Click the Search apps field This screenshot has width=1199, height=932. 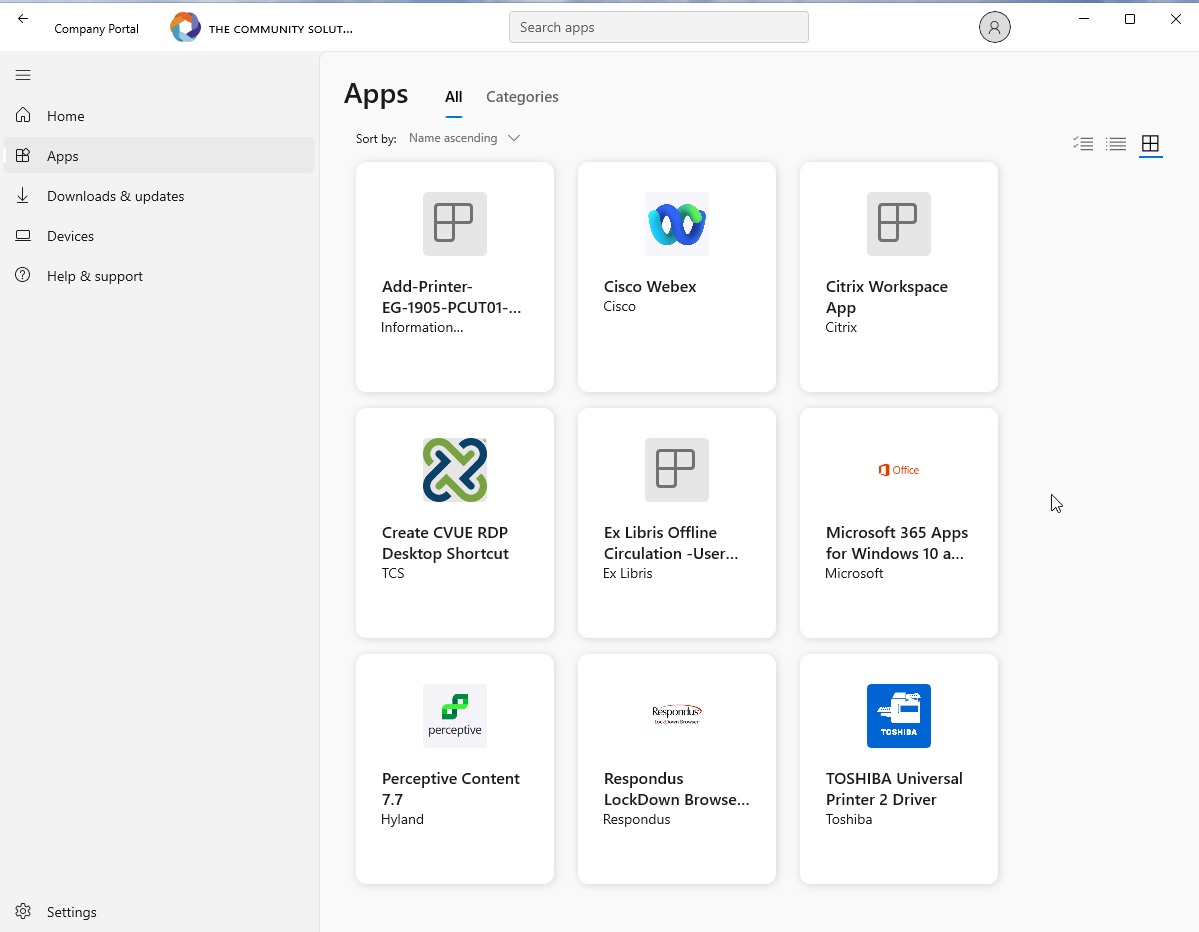658,28
